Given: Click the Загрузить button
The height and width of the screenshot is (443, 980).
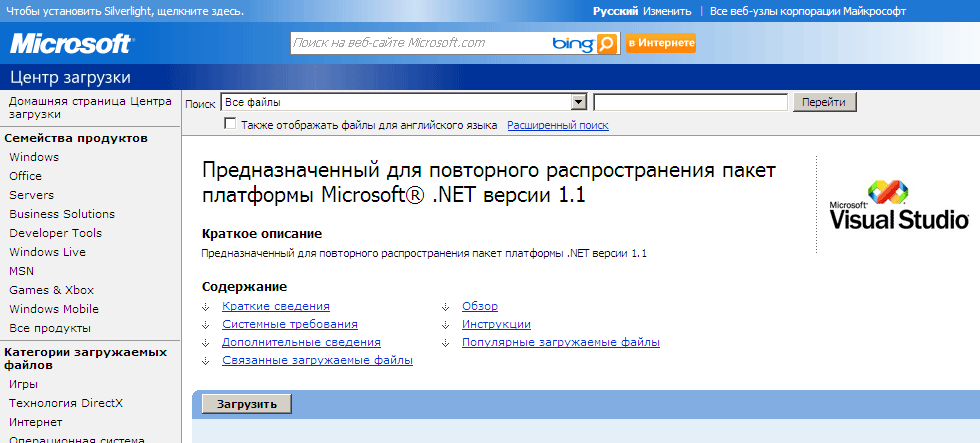Looking at the screenshot, I should coord(247,404).
